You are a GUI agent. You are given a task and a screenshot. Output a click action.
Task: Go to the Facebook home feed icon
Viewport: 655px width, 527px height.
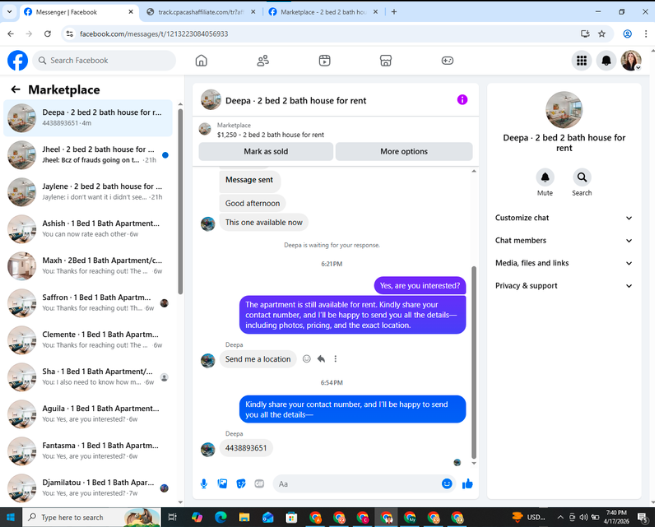click(x=201, y=61)
